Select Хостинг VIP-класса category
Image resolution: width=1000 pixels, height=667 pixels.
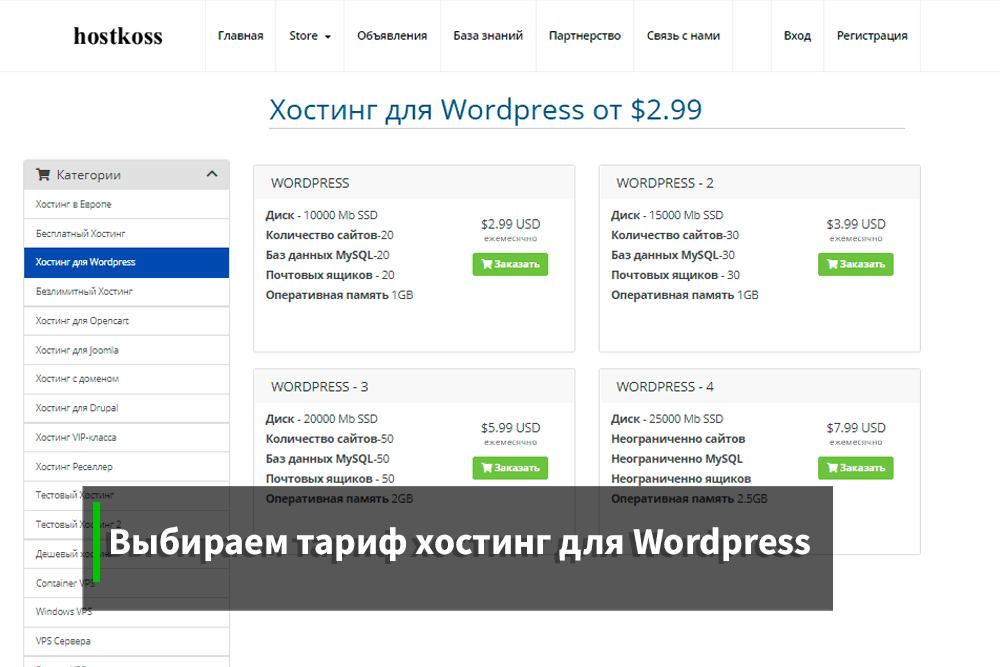tap(126, 437)
